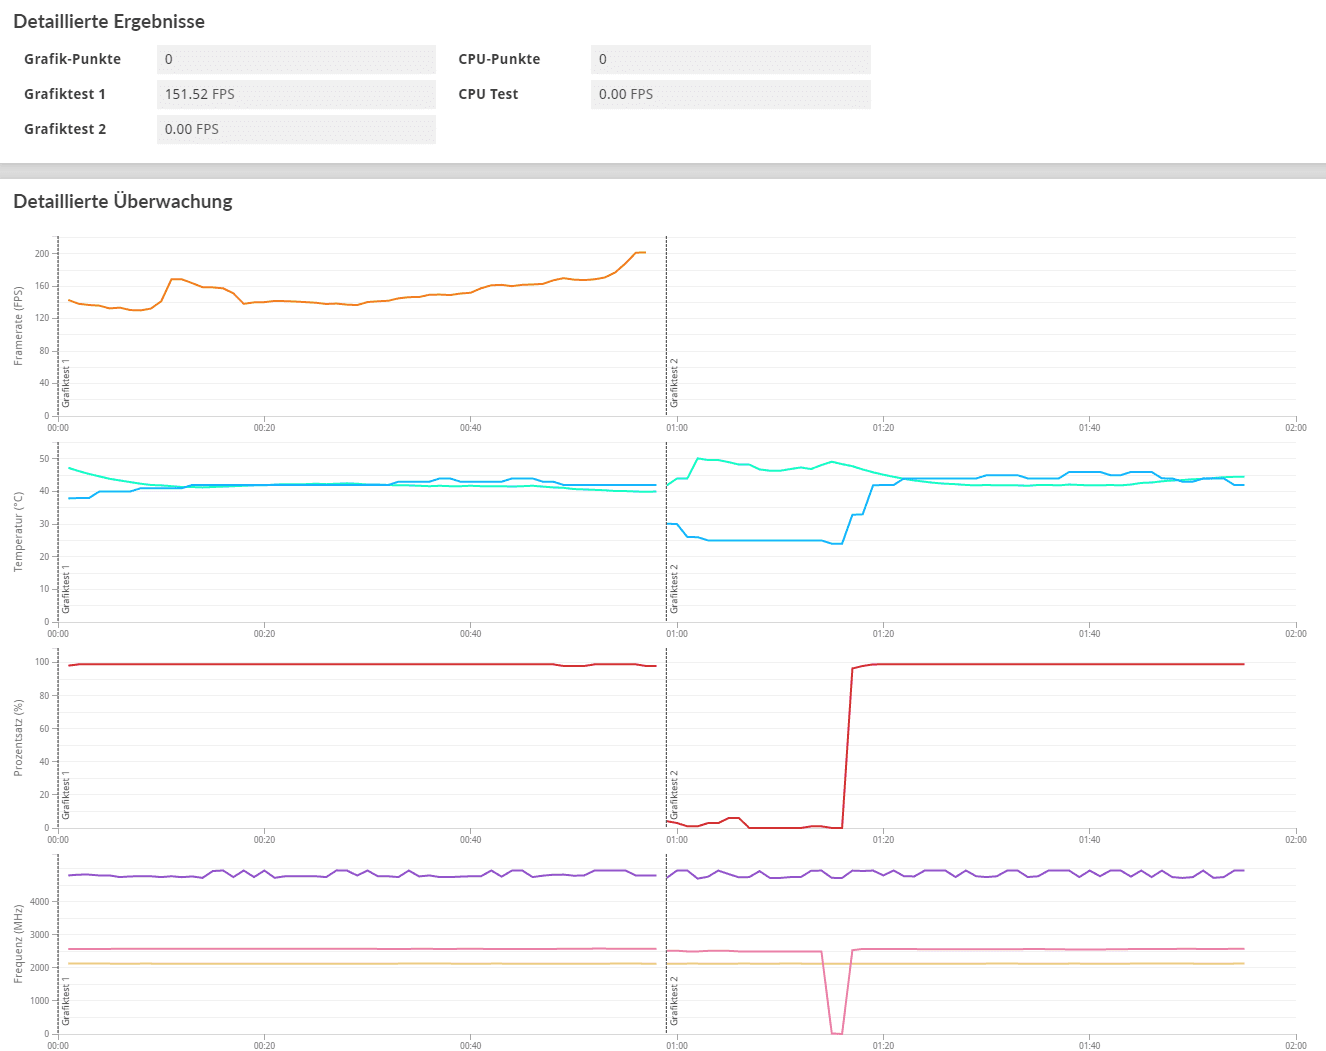The image size is (1326, 1051).
Task: Select the Grafiktest 2 result label
Action: point(65,129)
